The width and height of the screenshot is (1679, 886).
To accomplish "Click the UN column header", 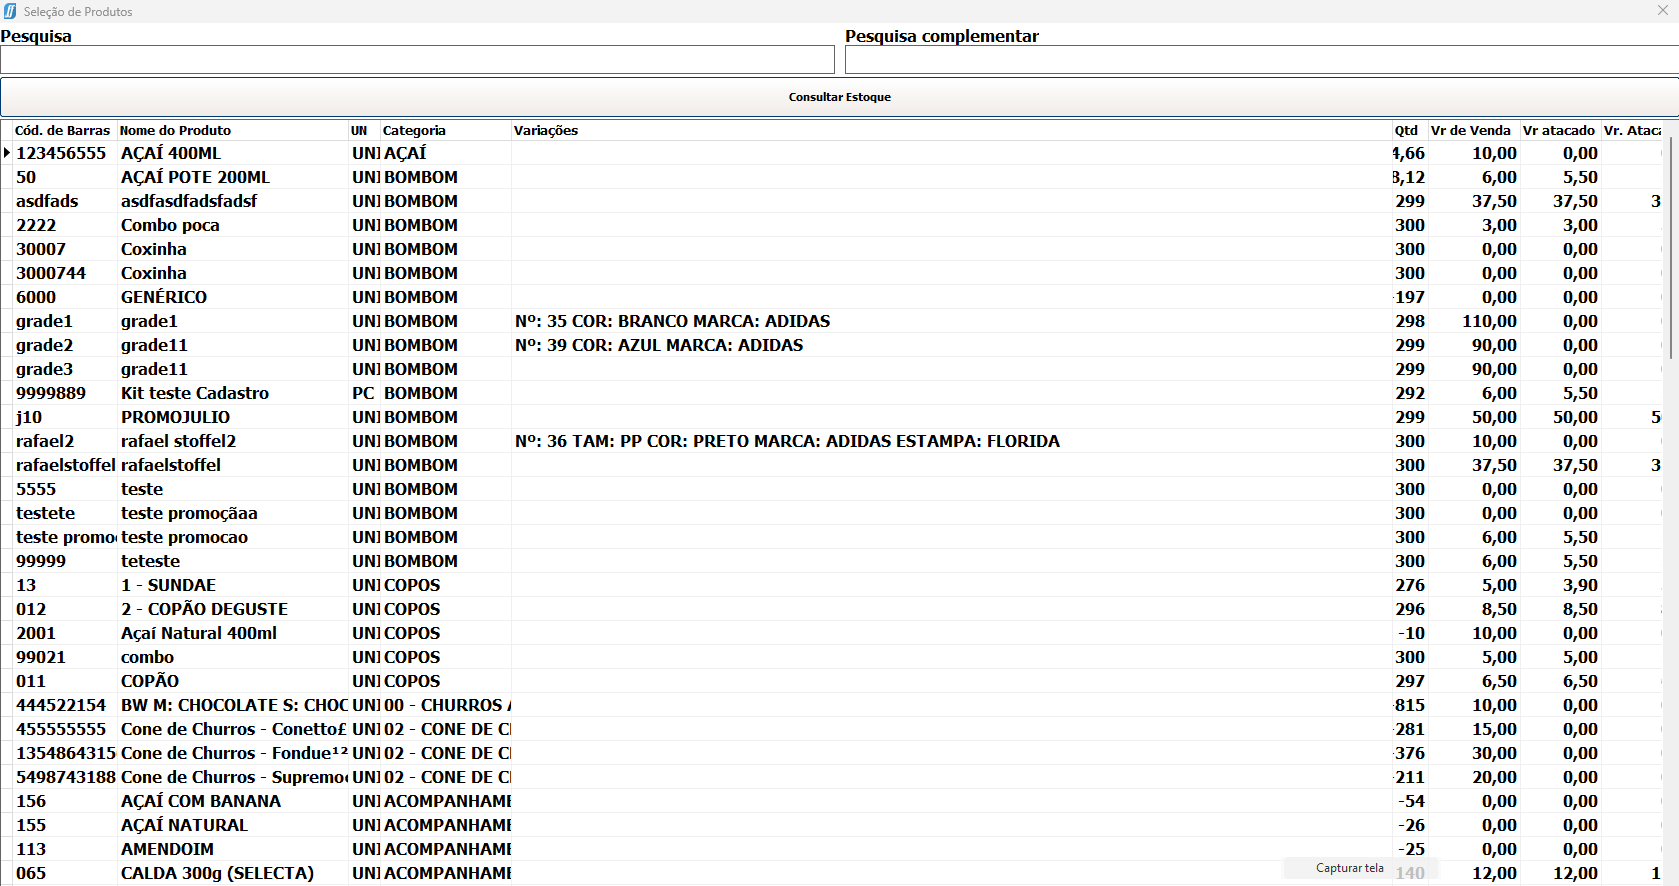I will tap(359, 130).
